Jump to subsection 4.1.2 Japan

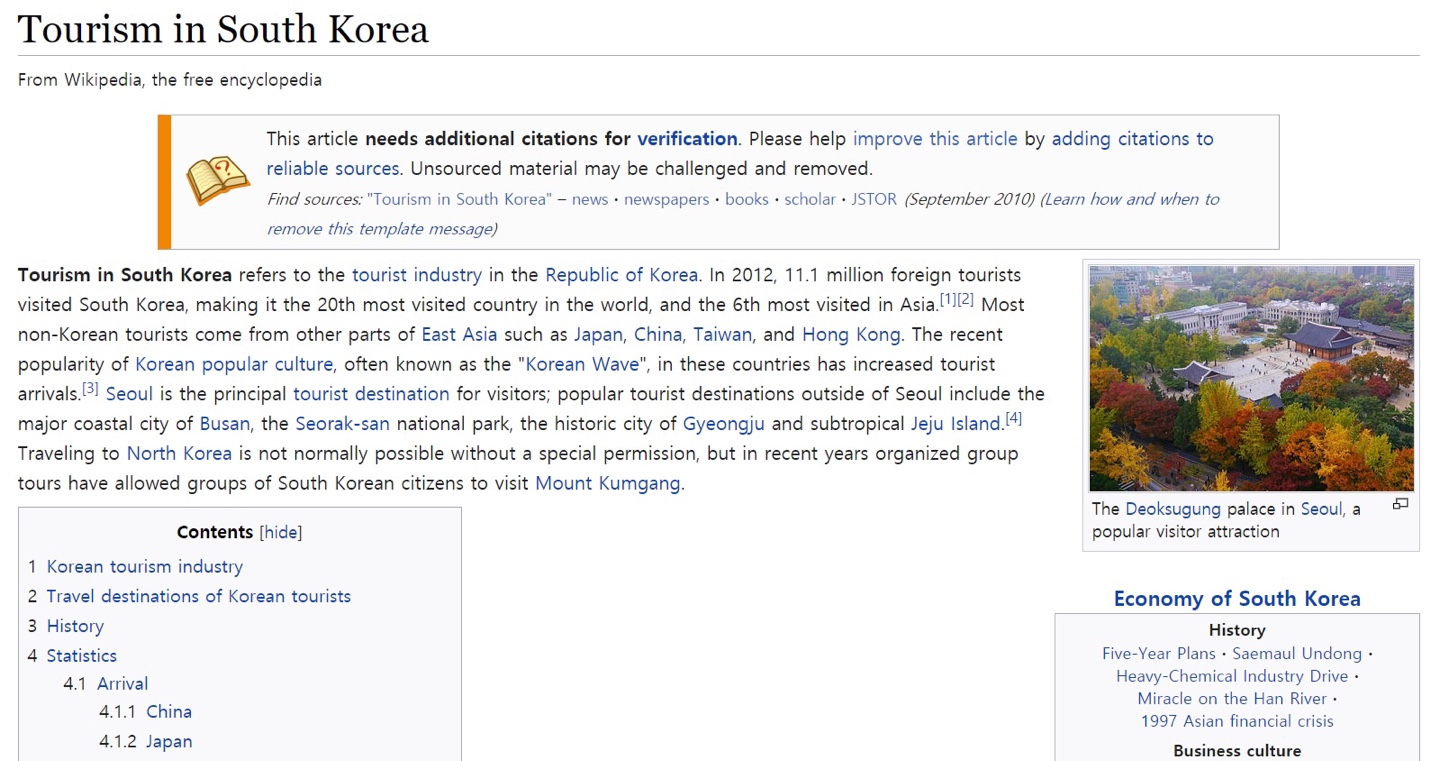tap(169, 742)
